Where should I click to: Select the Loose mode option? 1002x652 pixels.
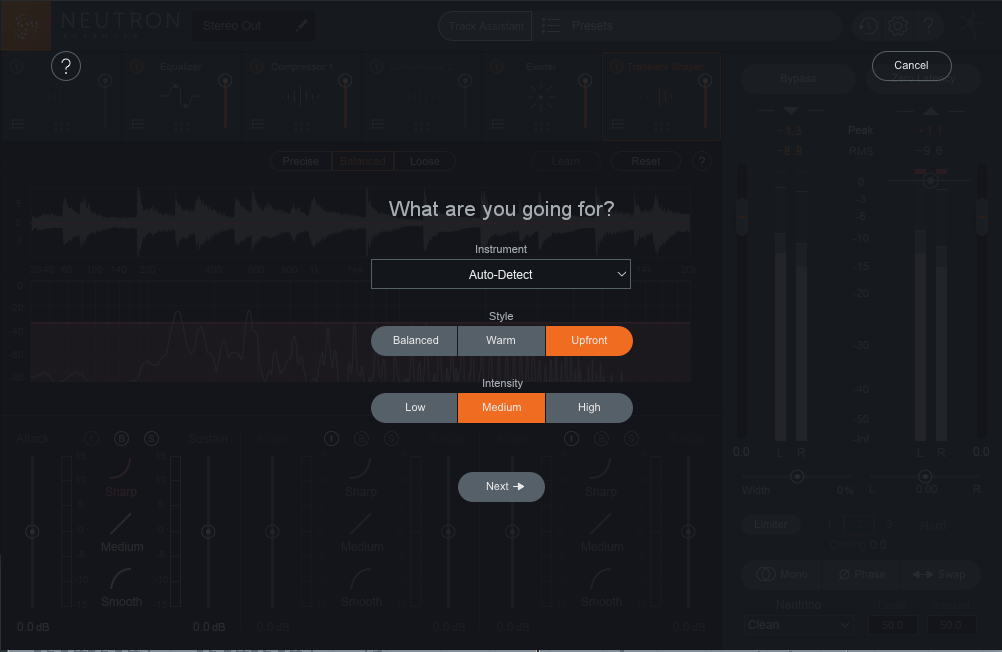click(424, 161)
